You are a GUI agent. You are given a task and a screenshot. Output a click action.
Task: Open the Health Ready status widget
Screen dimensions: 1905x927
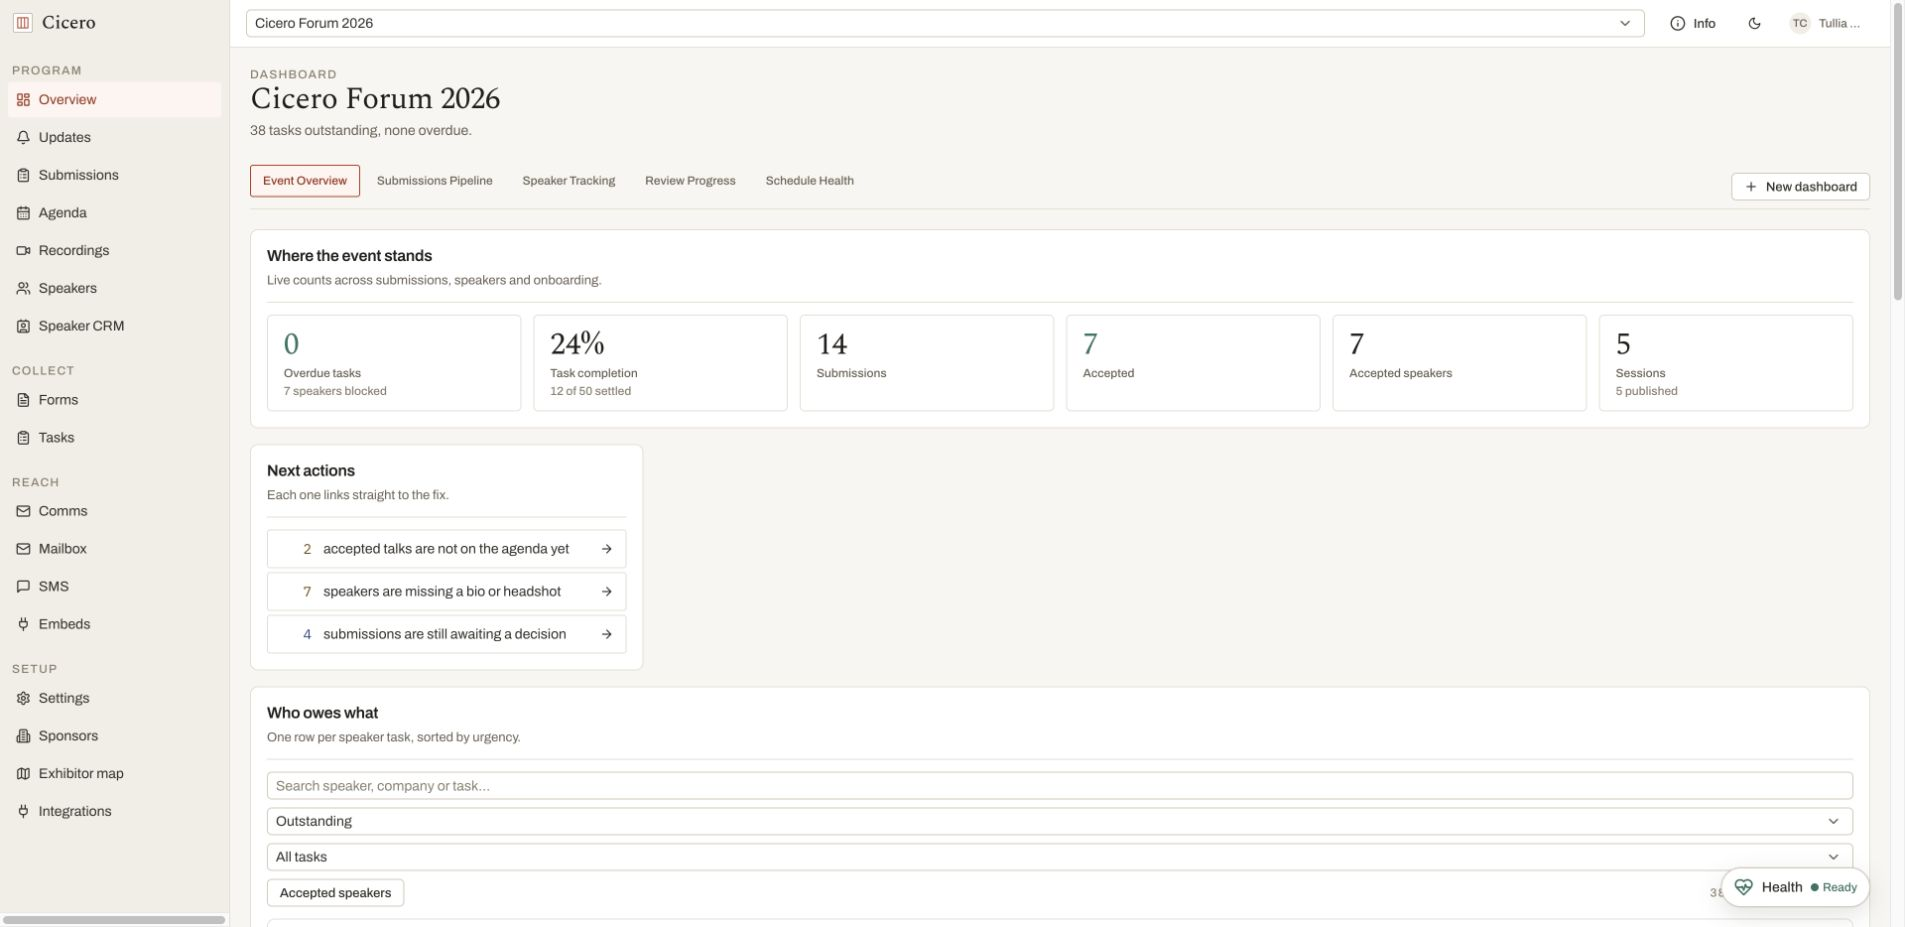click(x=1795, y=887)
